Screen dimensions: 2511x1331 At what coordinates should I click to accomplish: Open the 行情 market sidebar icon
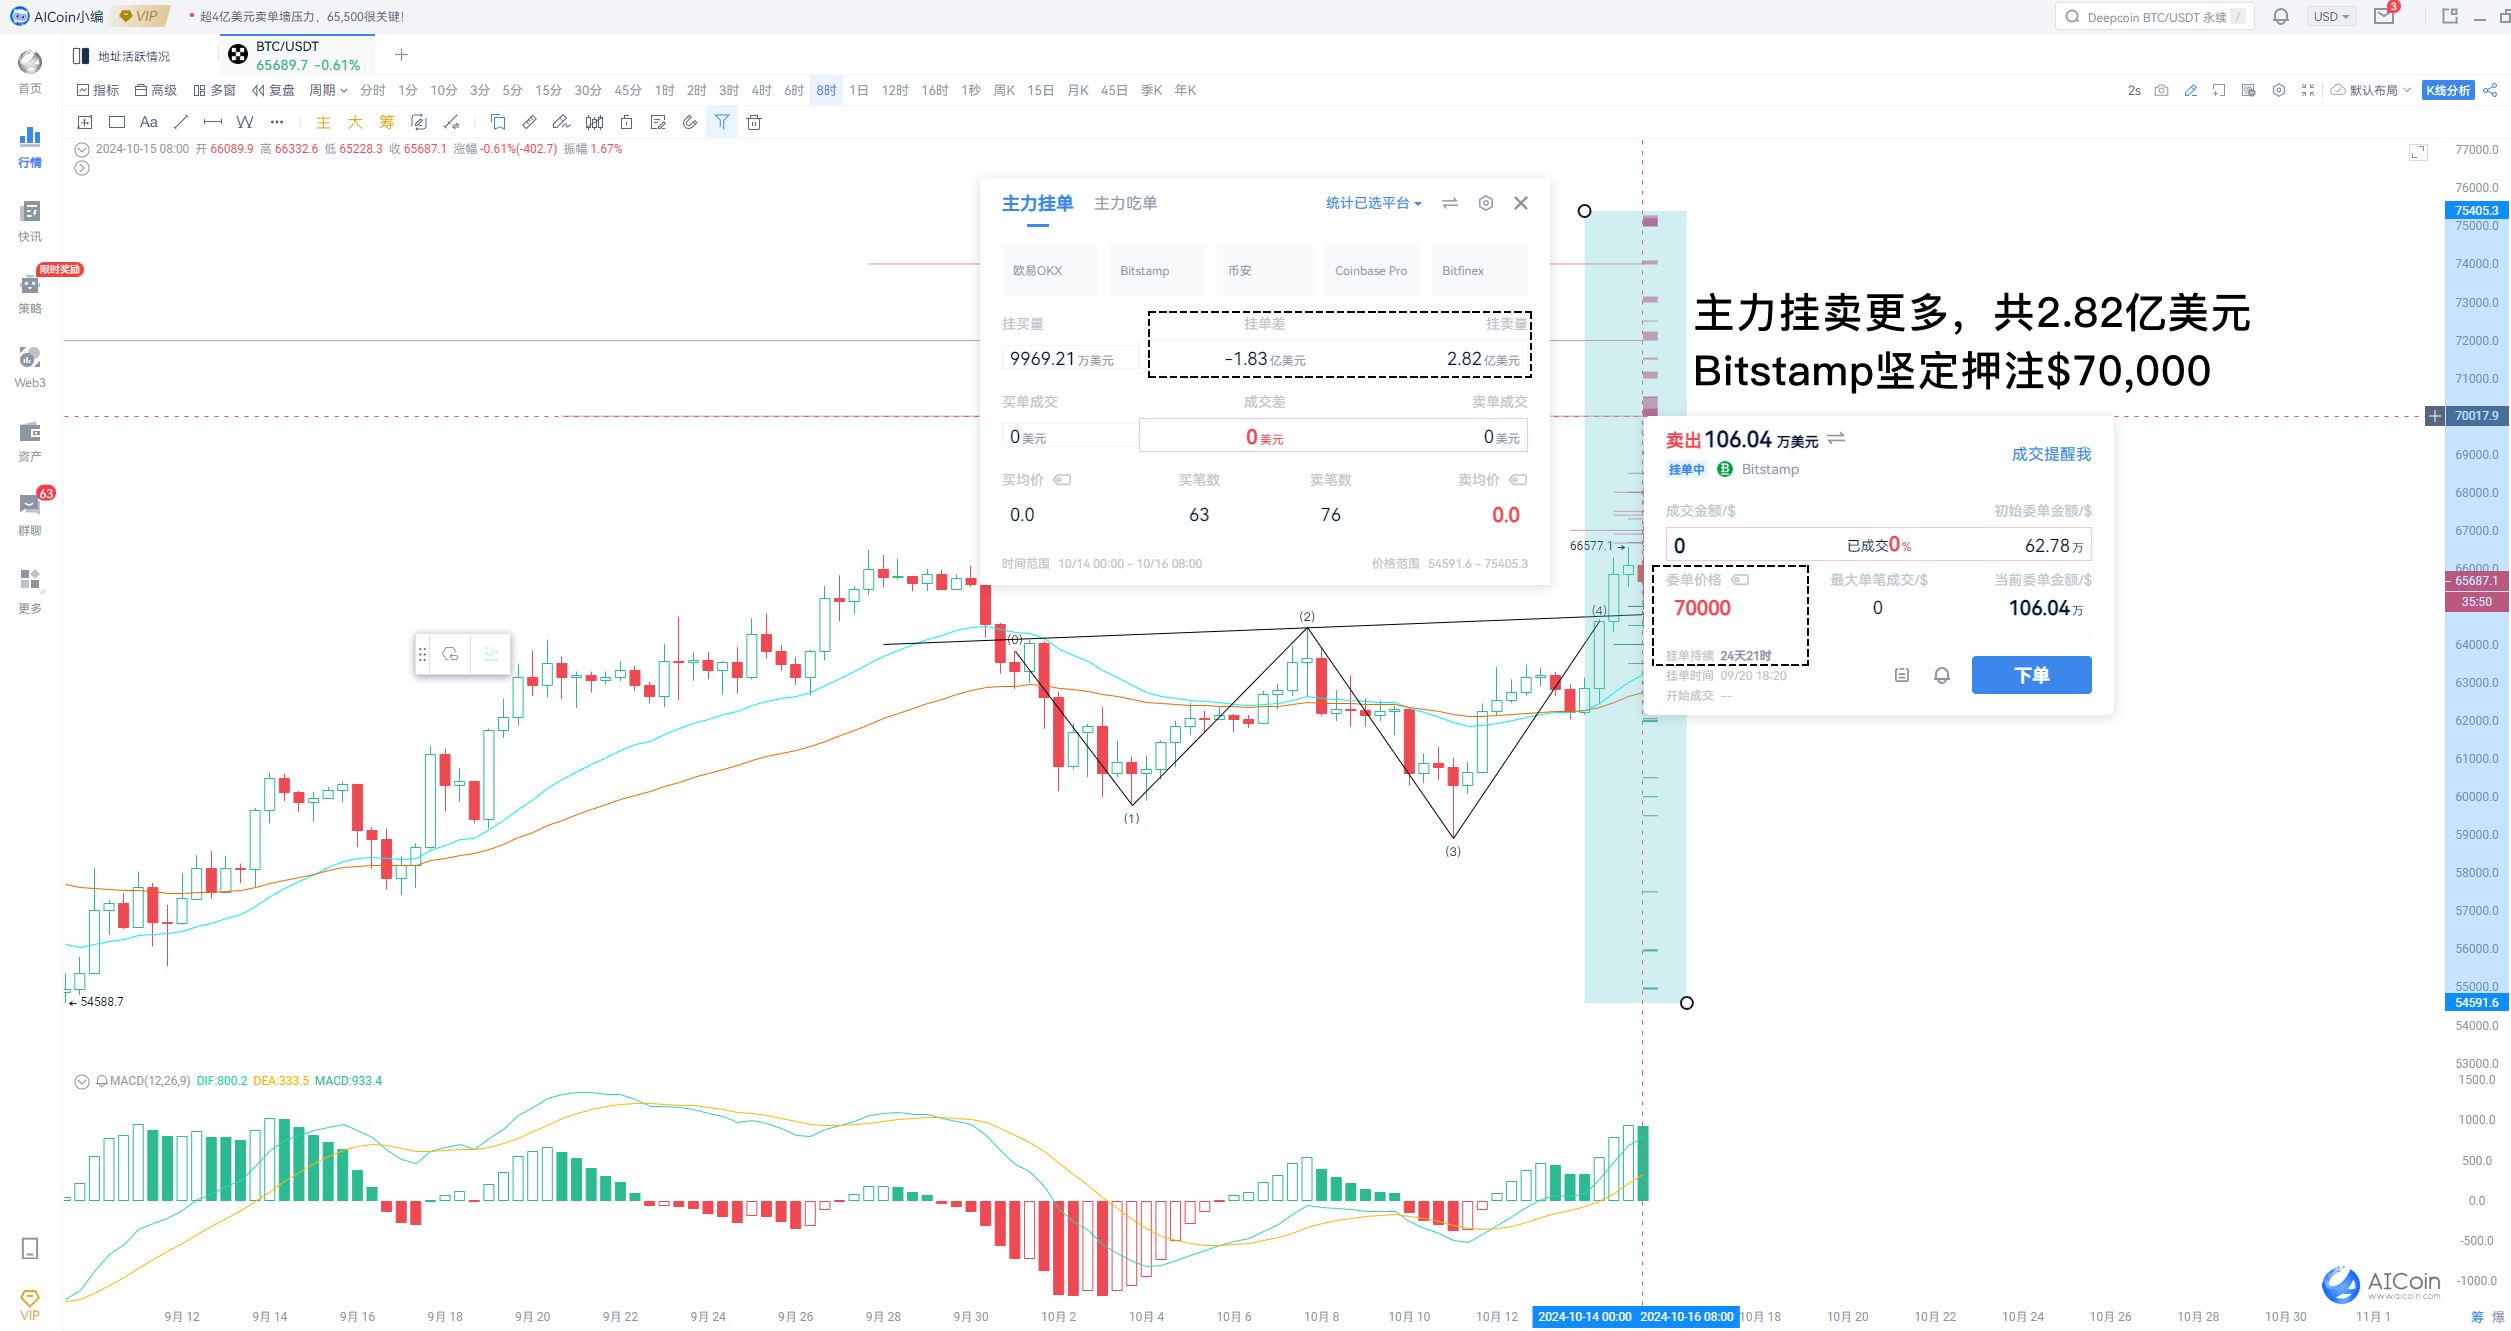pyautogui.click(x=30, y=146)
